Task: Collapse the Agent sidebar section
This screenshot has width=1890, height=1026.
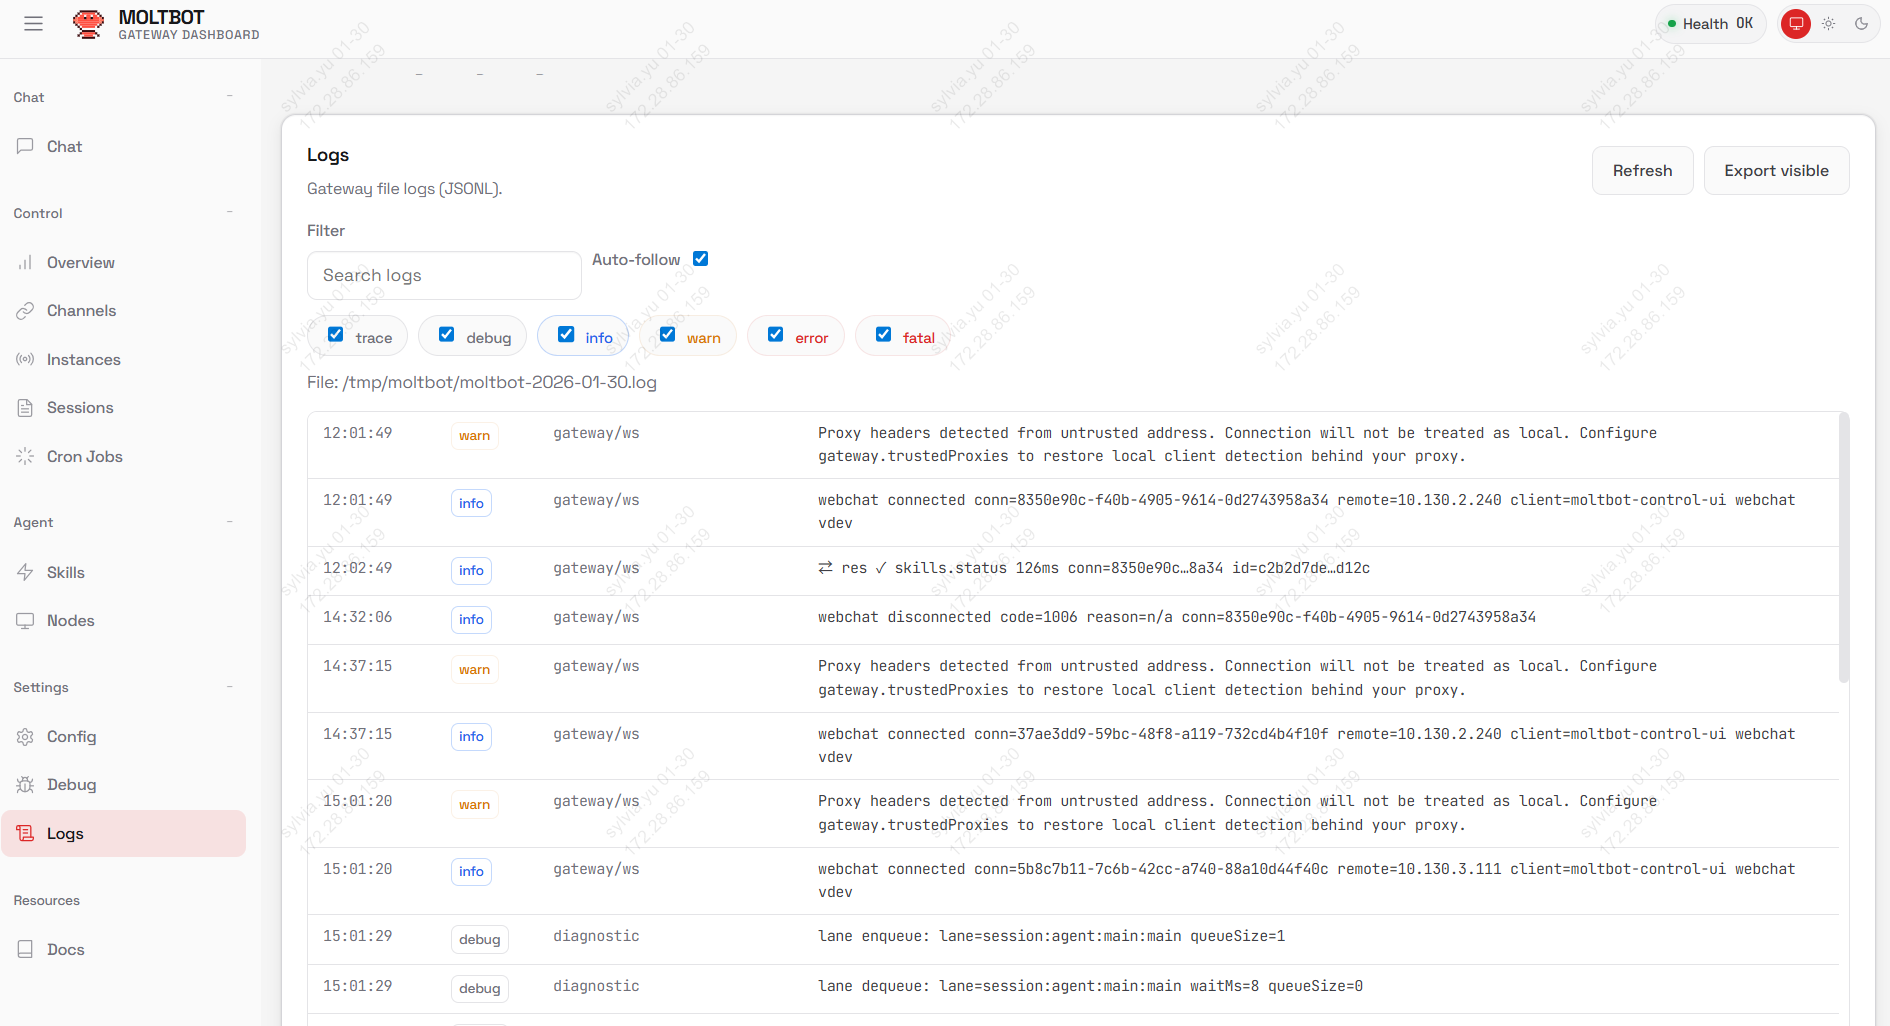Action: pyautogui.click(x=230, y=522)
